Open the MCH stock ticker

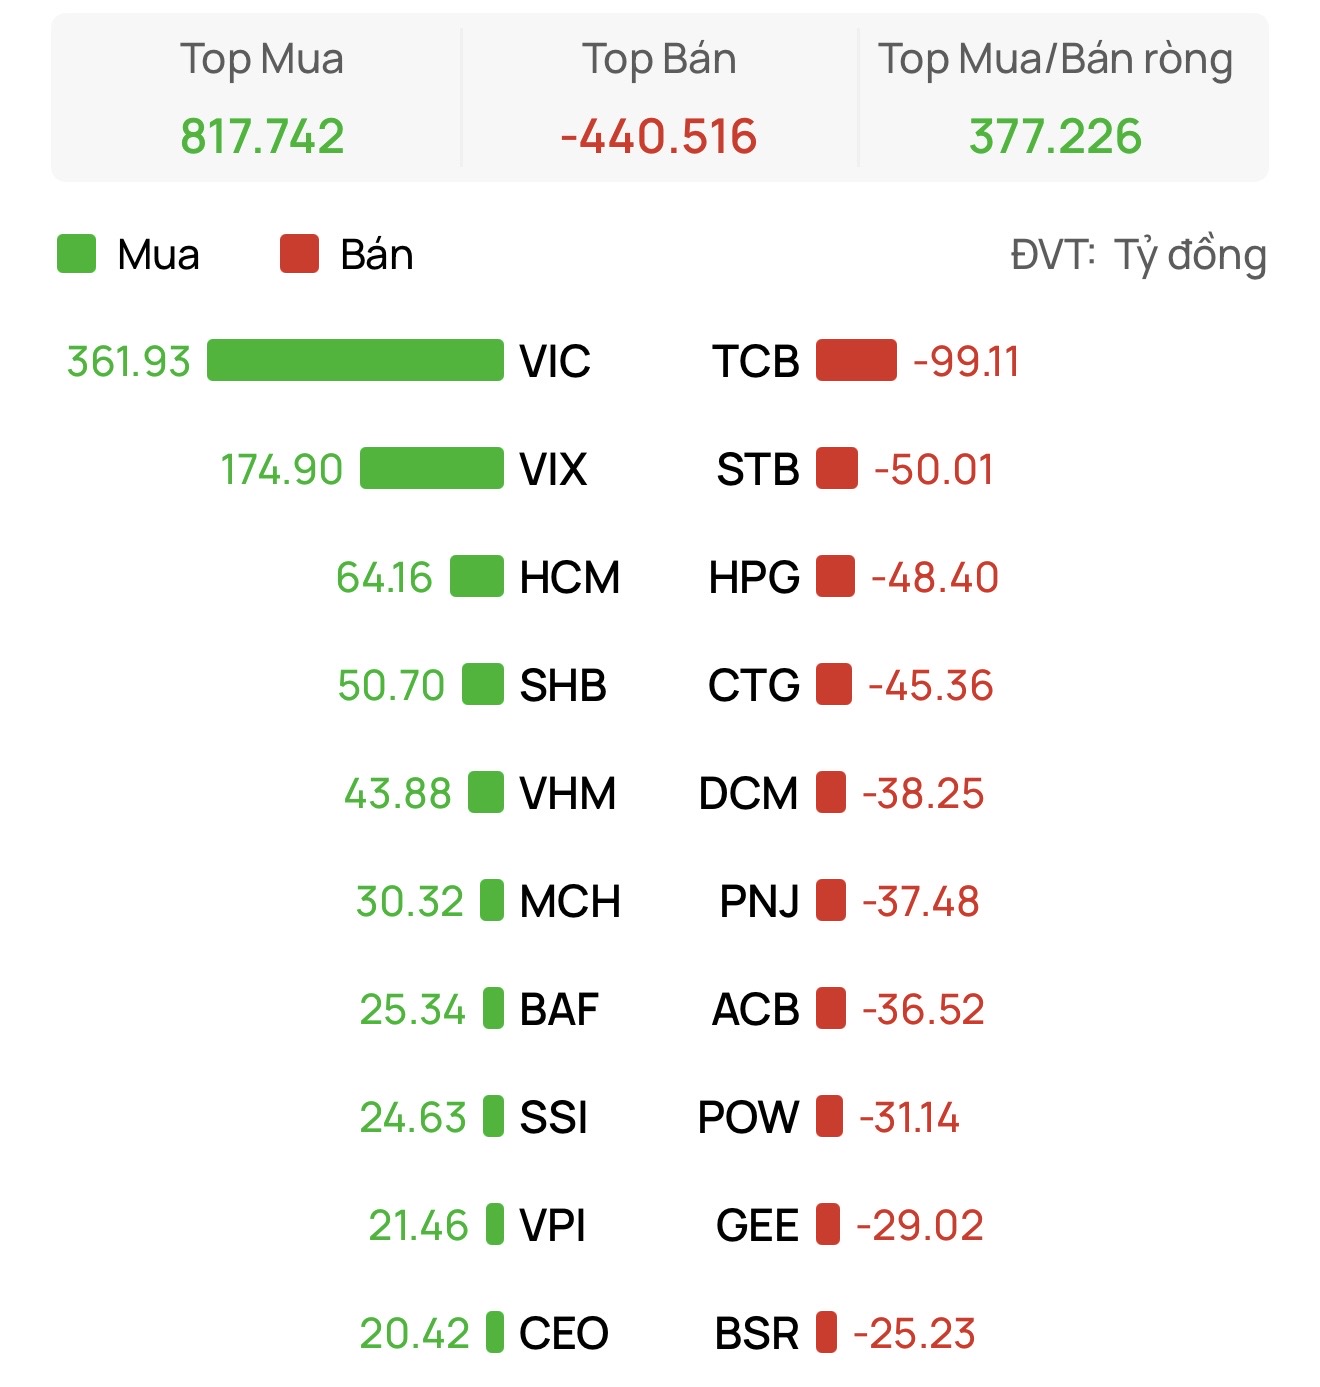coord(571,902)
